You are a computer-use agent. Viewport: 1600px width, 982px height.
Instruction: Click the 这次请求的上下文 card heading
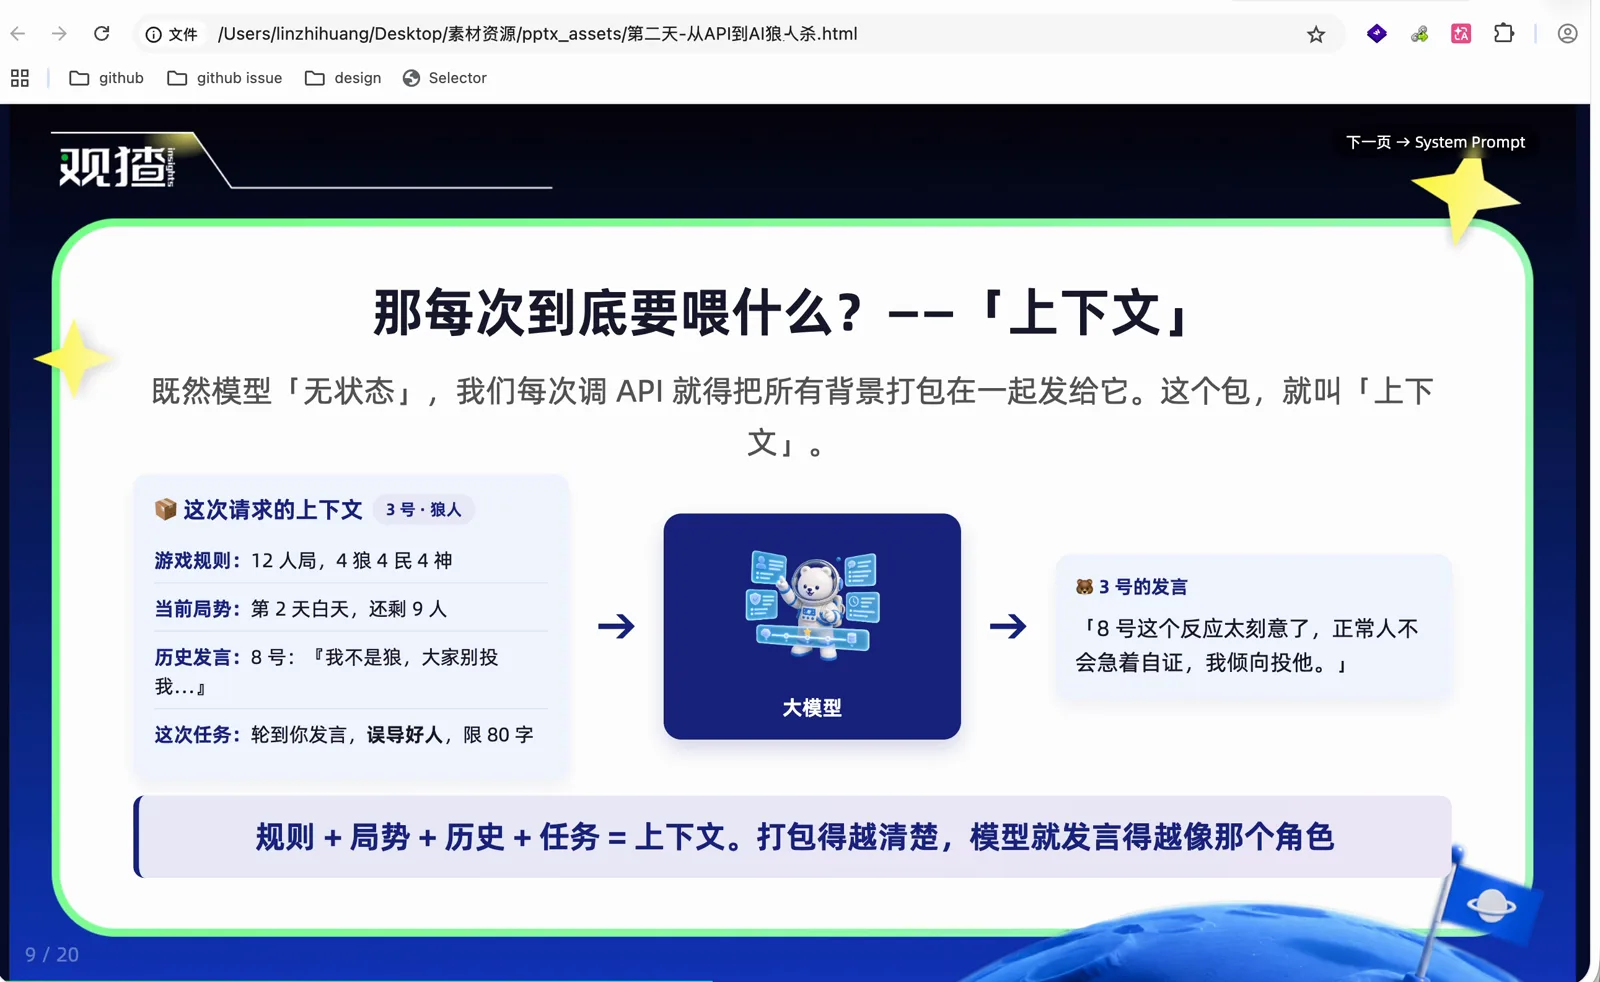coord(272,510)
